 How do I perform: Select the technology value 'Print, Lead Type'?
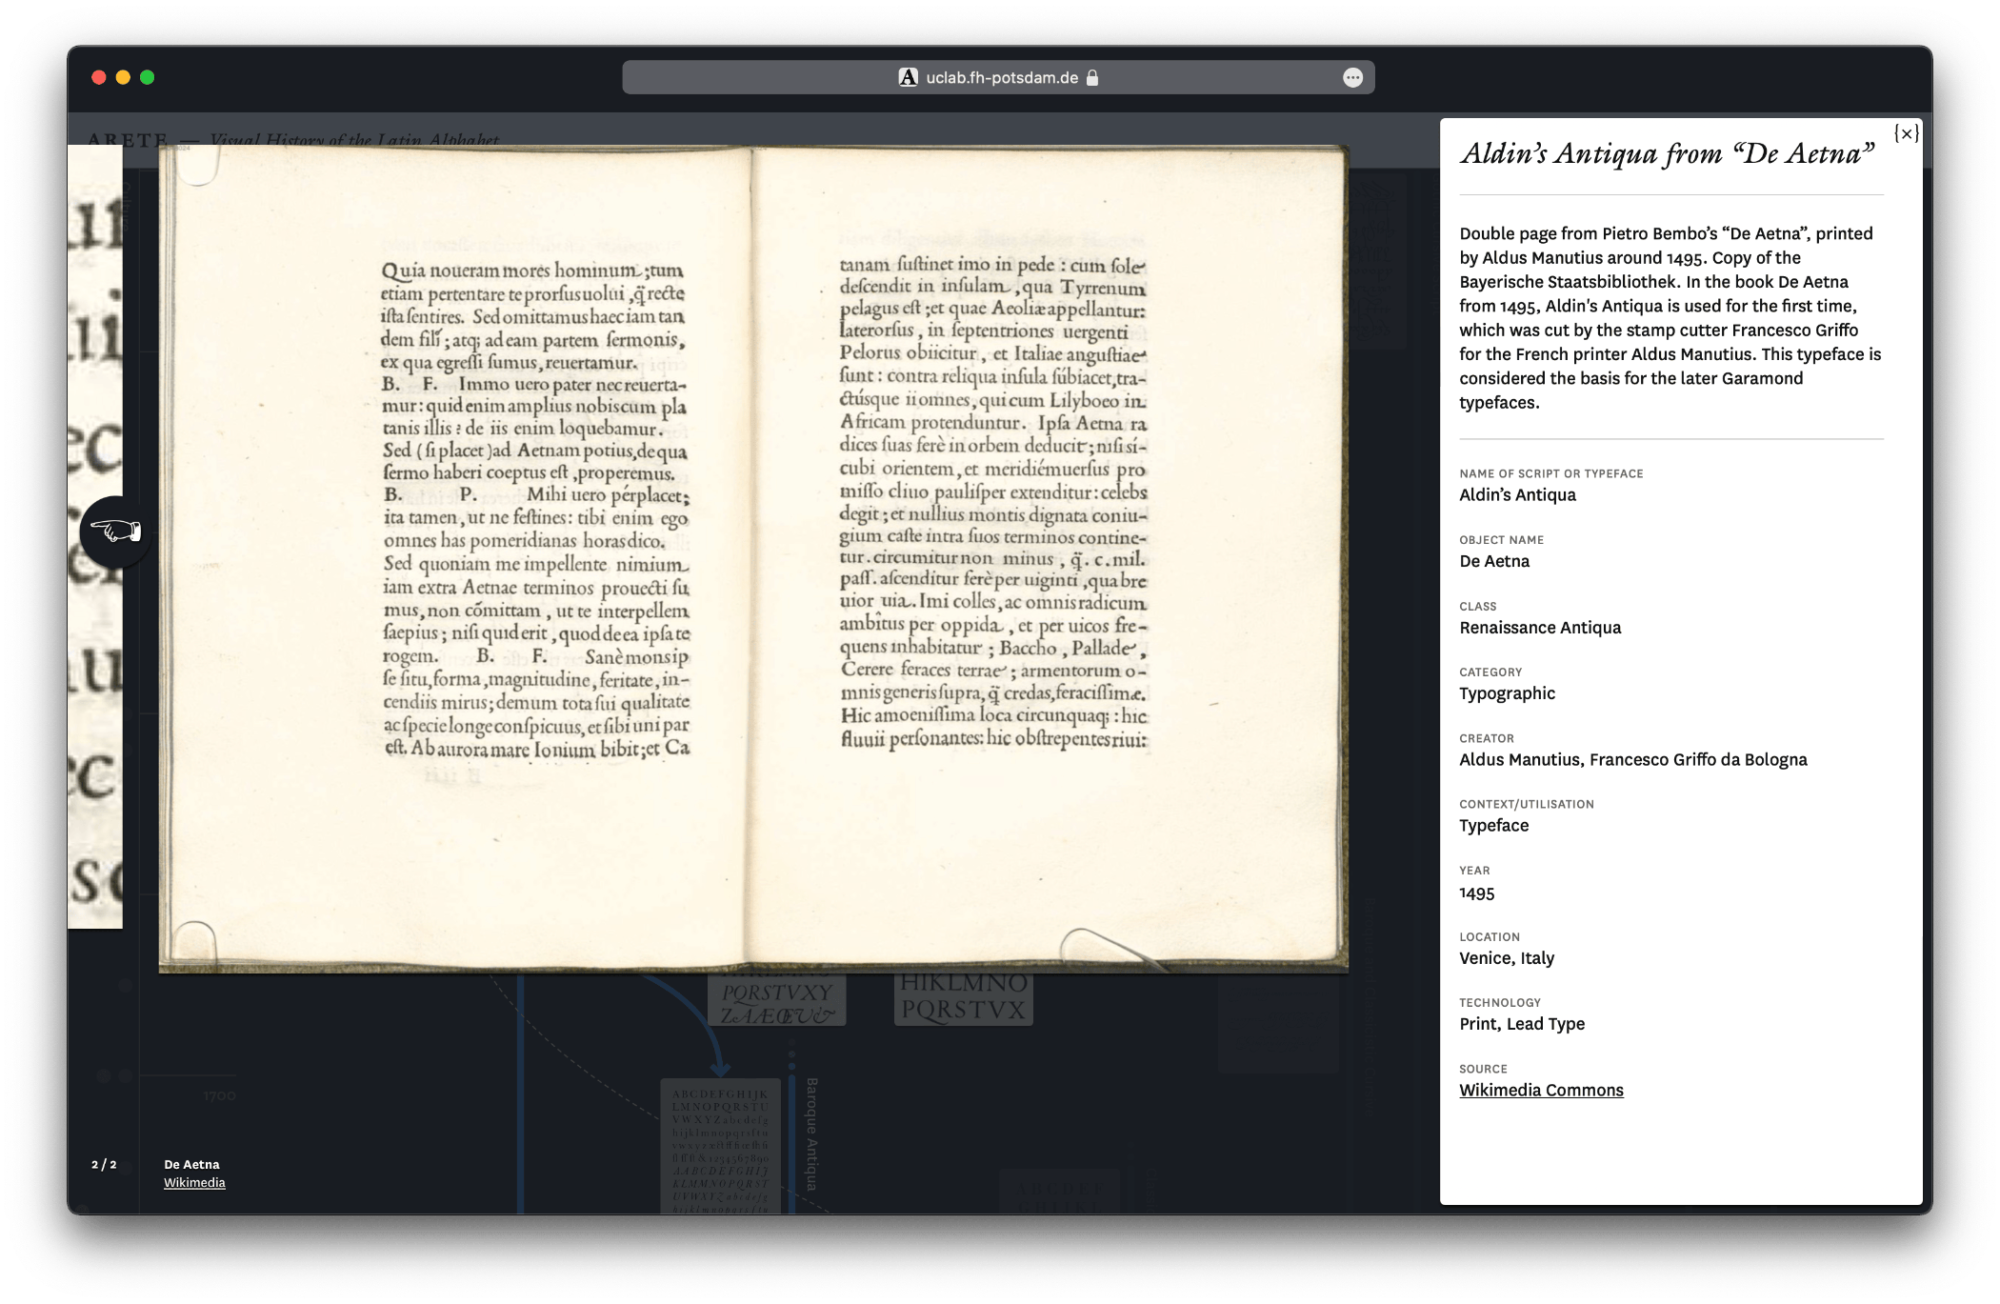click(1522, 1023)
